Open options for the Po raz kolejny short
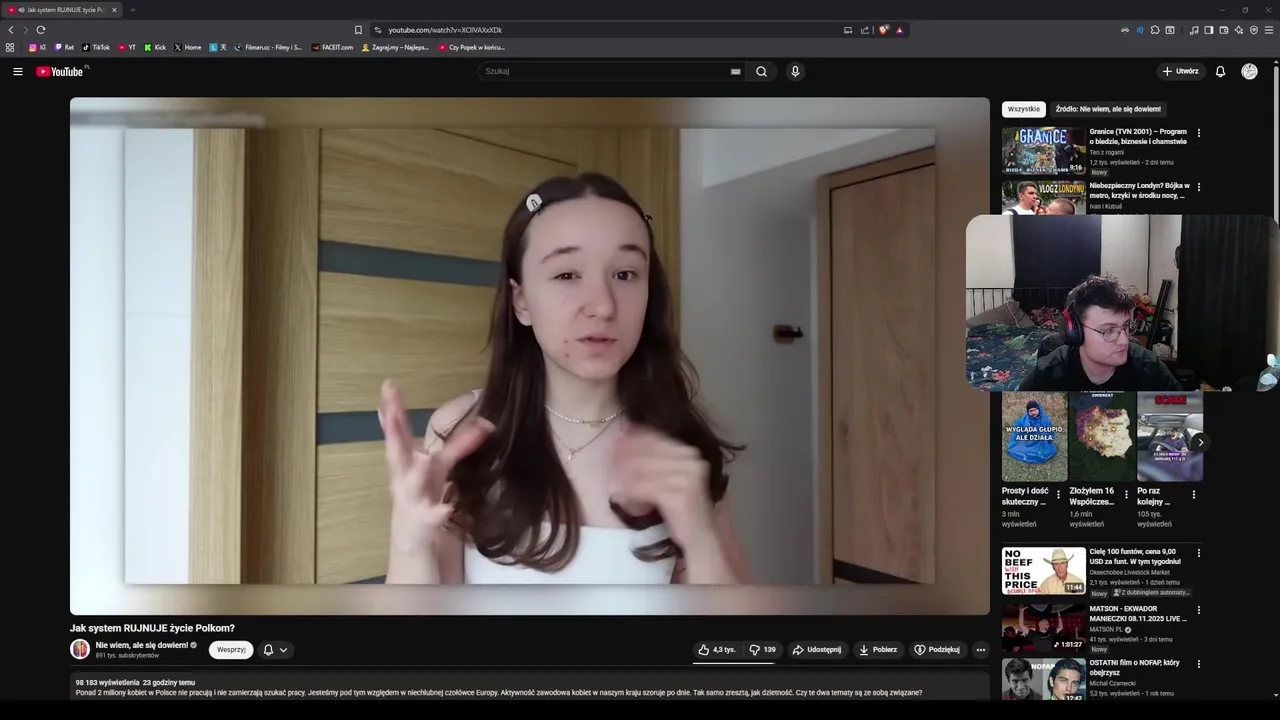 click(x=1193, y=494)
